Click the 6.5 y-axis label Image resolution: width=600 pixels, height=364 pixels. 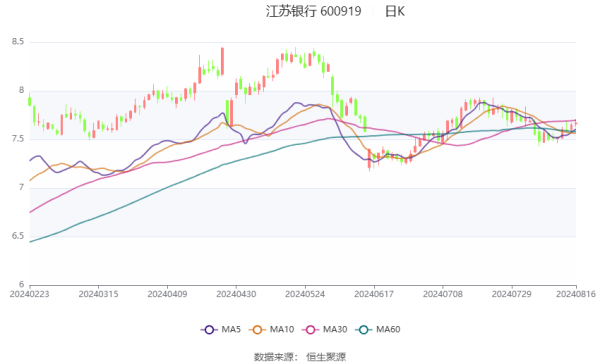pyautogui.click(x=18, y=236)
